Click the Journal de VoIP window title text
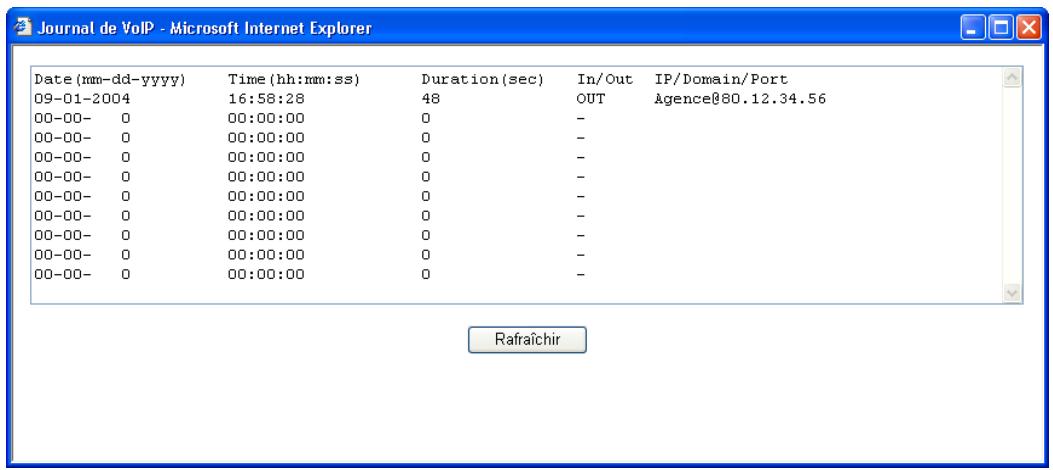This screenshot has width=1053, height=470. tap(204, 29)
